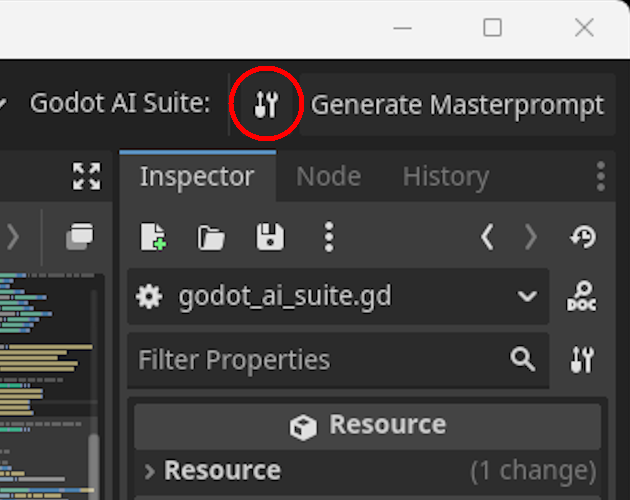Open extra resource options vertical dots
This screenshot has height=500, width=630.
click(x=329, y=237)
